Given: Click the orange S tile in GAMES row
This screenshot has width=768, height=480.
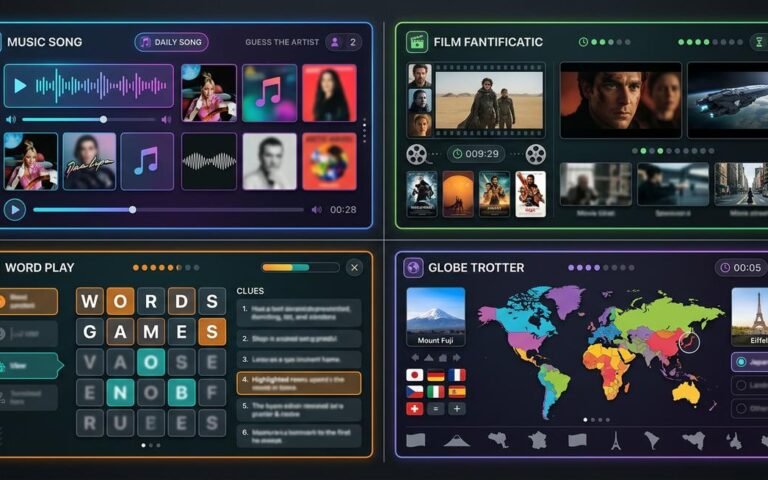Looking at the screenshot, I should [212, 332].
